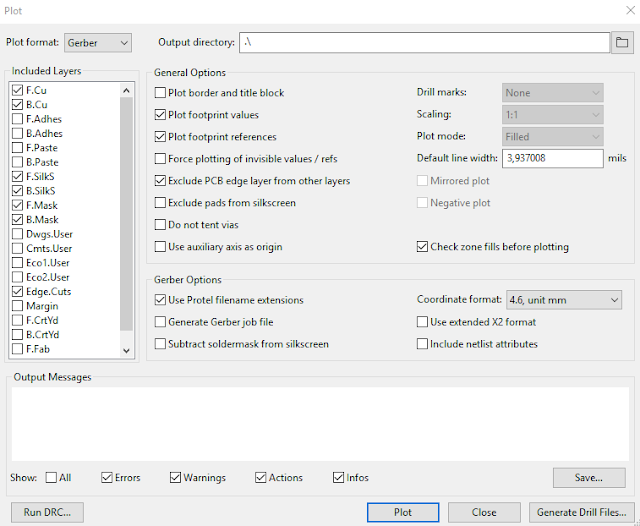Click the Output Messages text area
The width and height of the screenshot is (640, 526).
(320, 424)
